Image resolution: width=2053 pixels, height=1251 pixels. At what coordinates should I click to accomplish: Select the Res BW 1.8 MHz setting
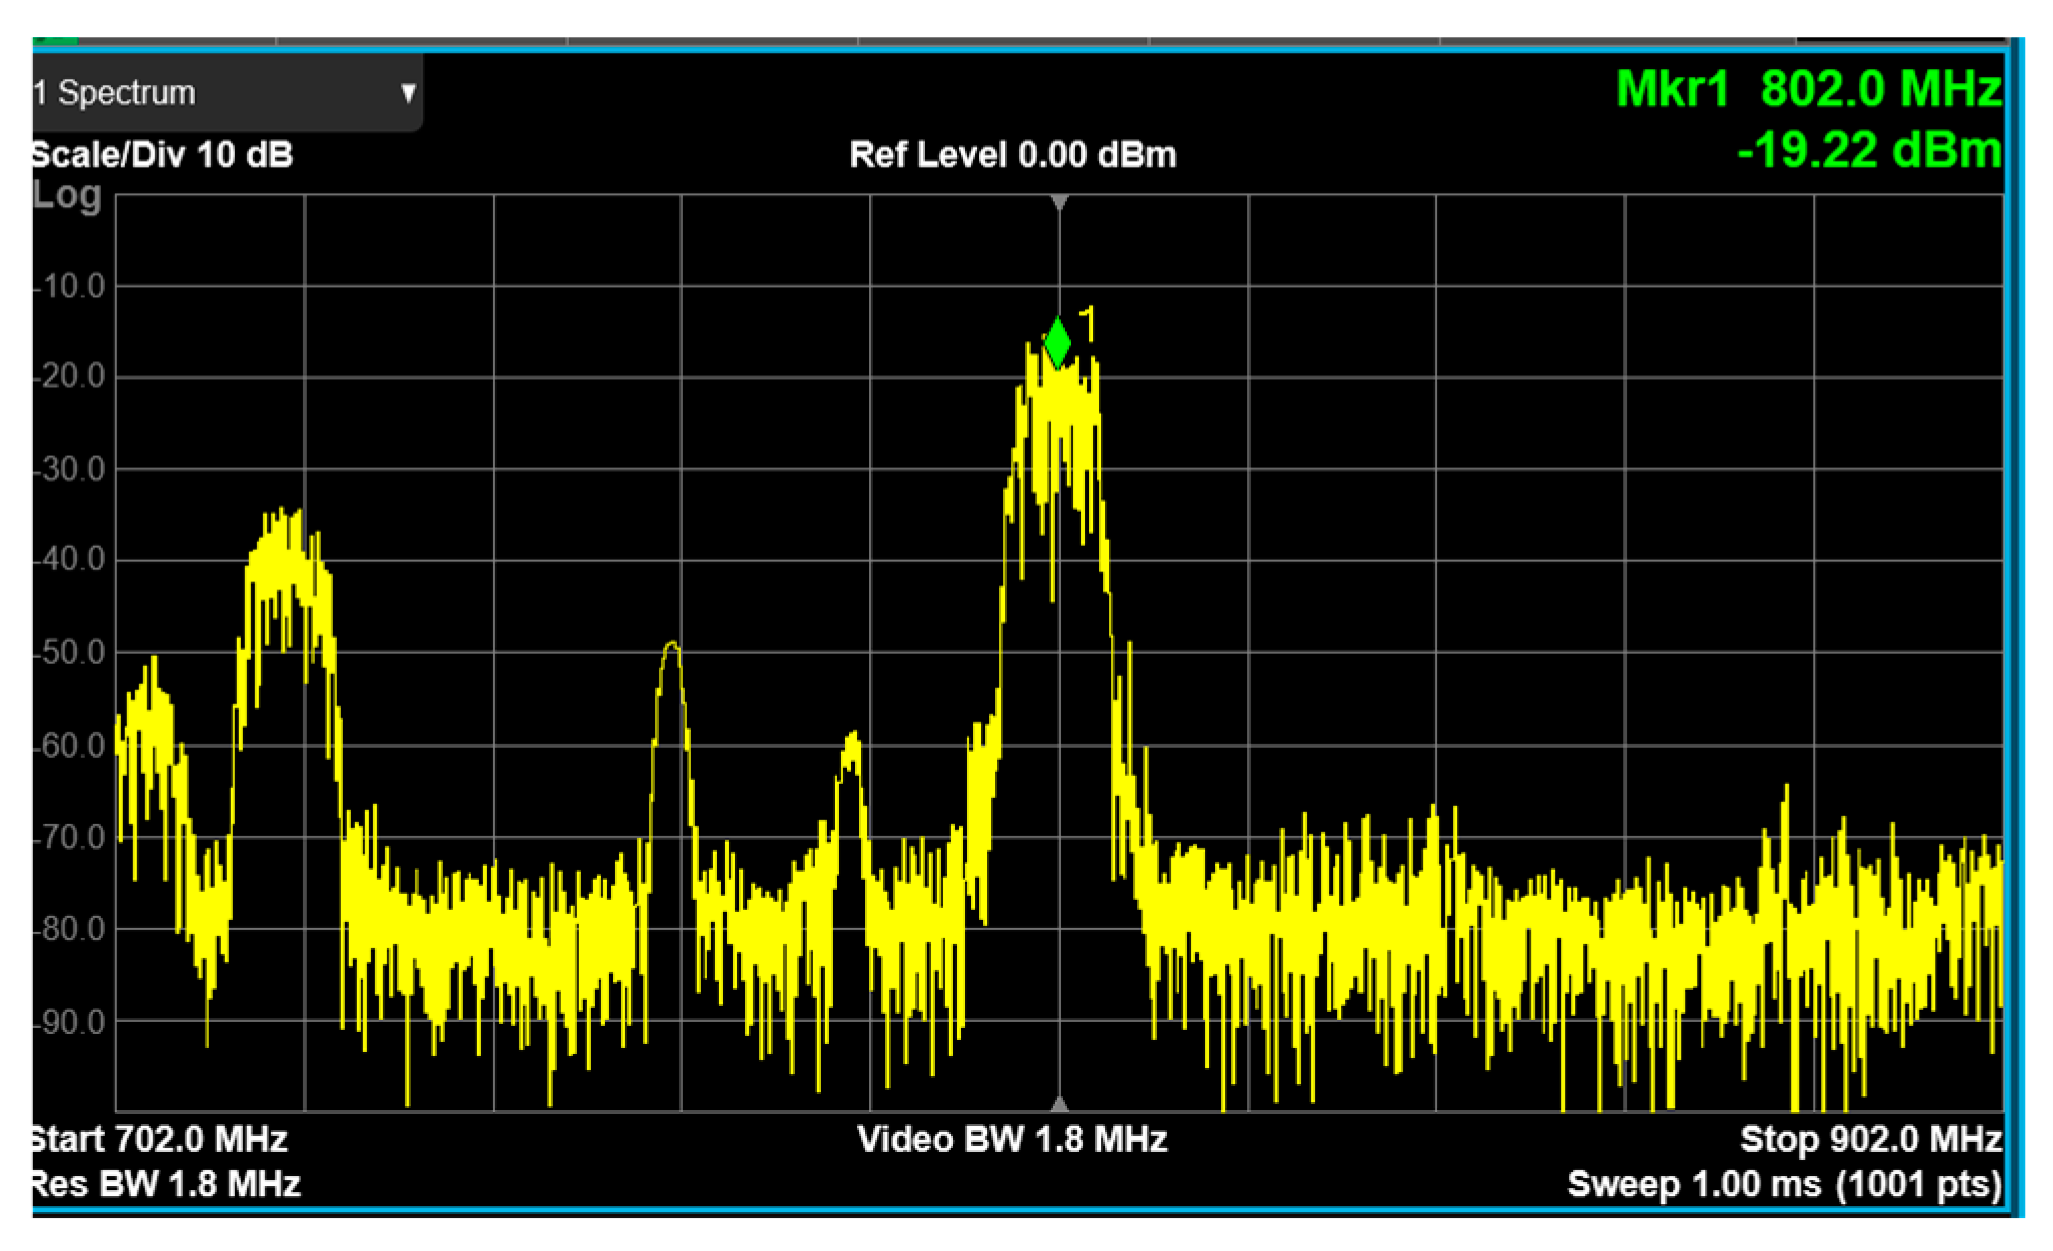(165, 1184)
